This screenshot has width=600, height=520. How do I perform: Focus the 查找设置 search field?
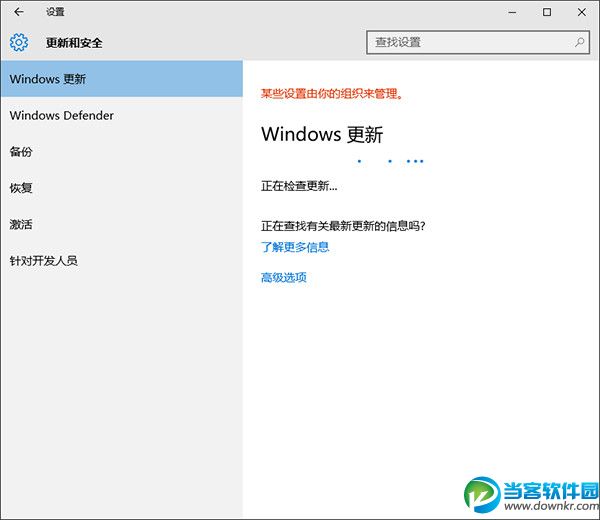point(478,42)
